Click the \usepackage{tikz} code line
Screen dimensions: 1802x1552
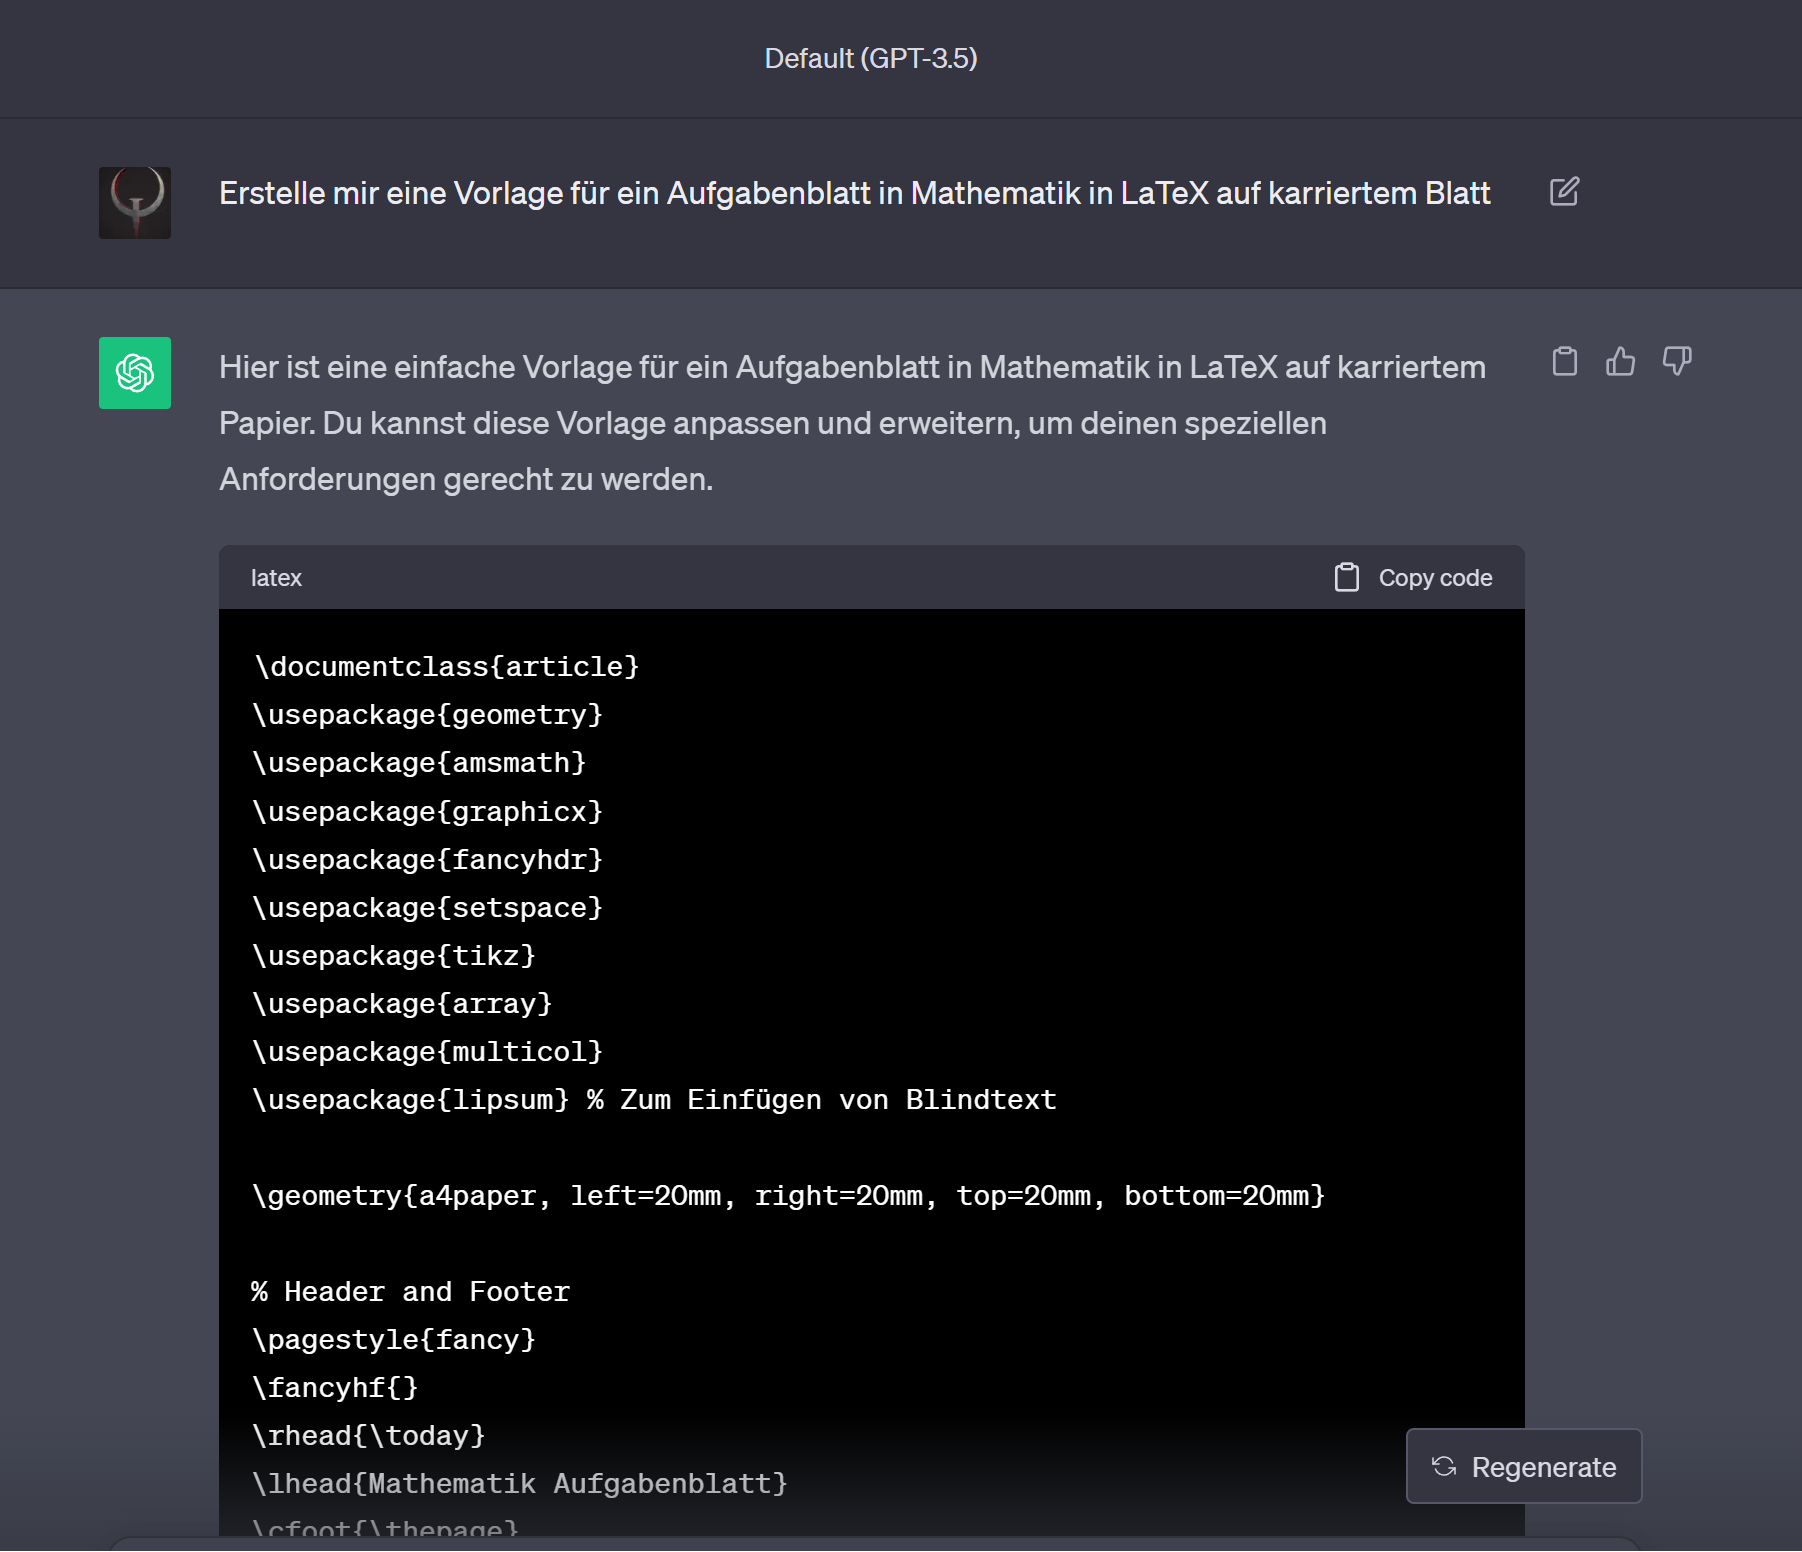pyautogui.click(x=394, y=956)
